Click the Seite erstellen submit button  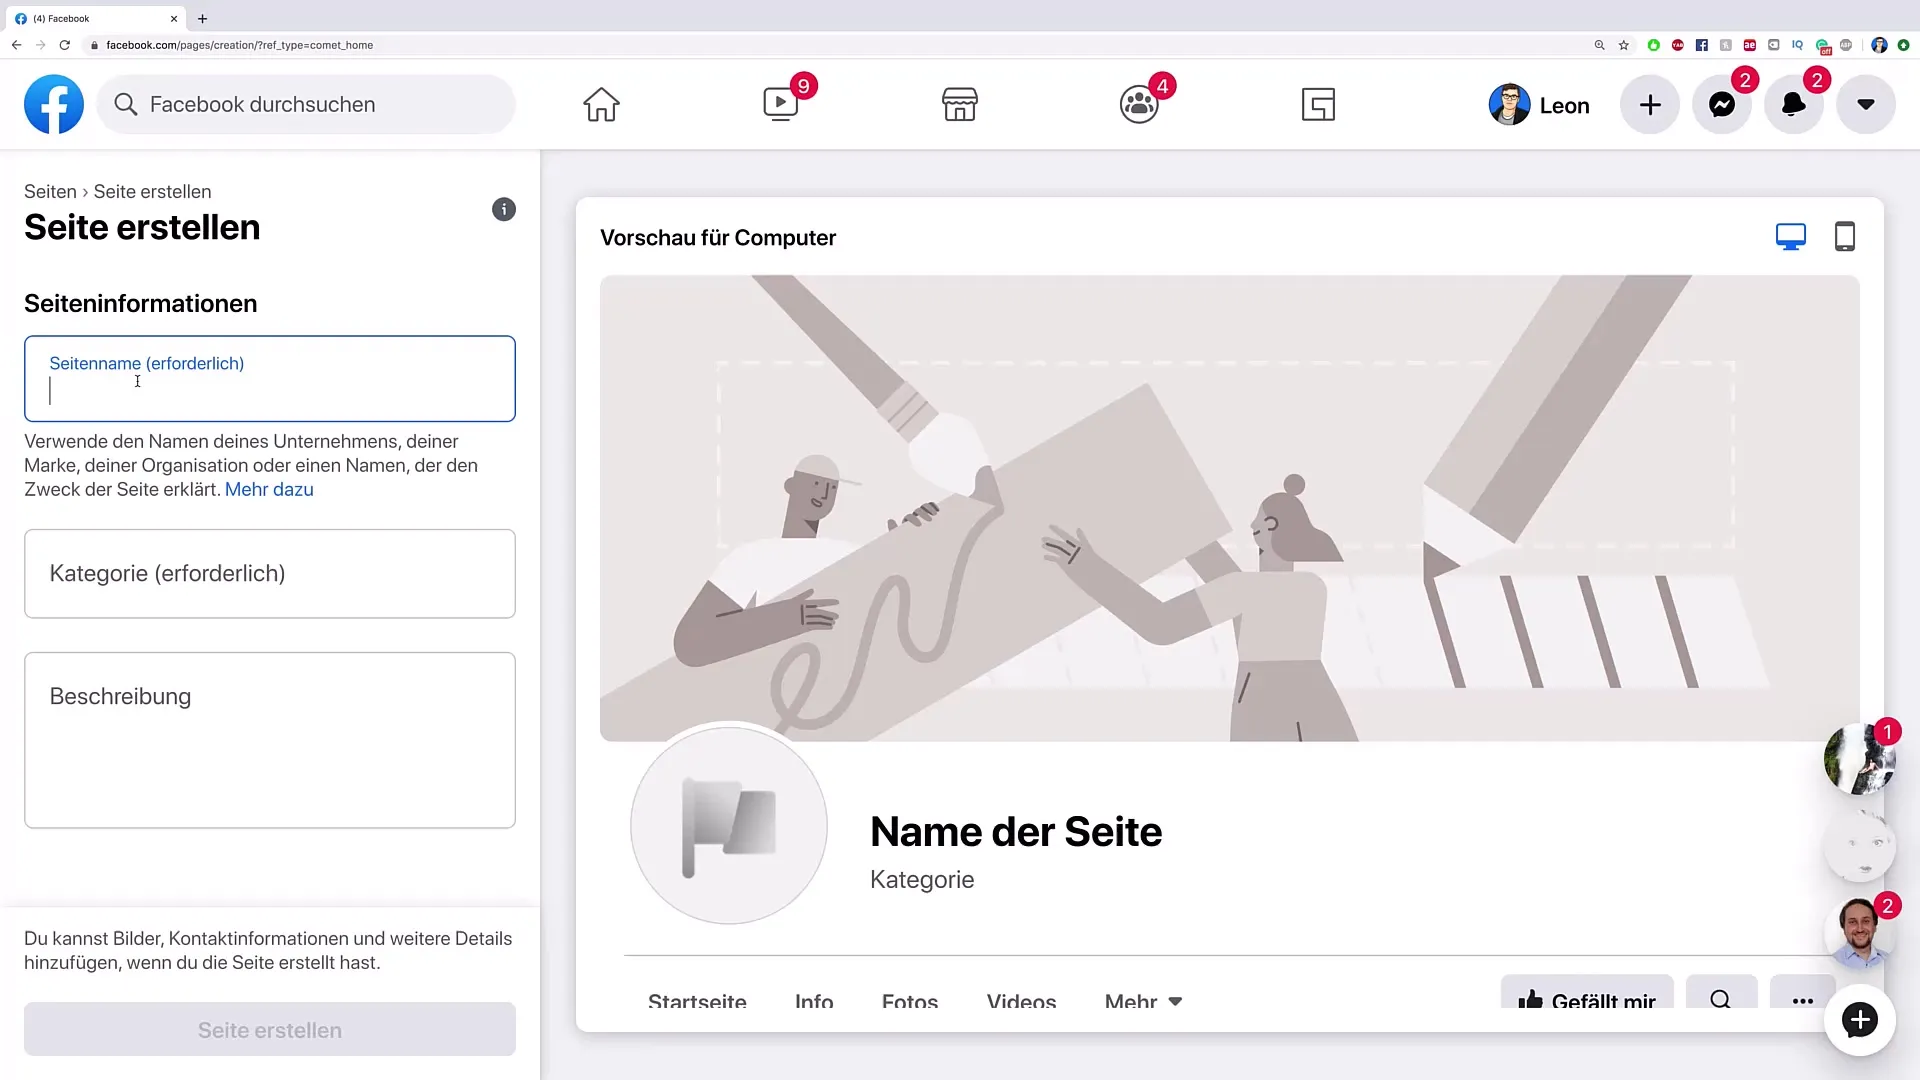[269, 1030]
